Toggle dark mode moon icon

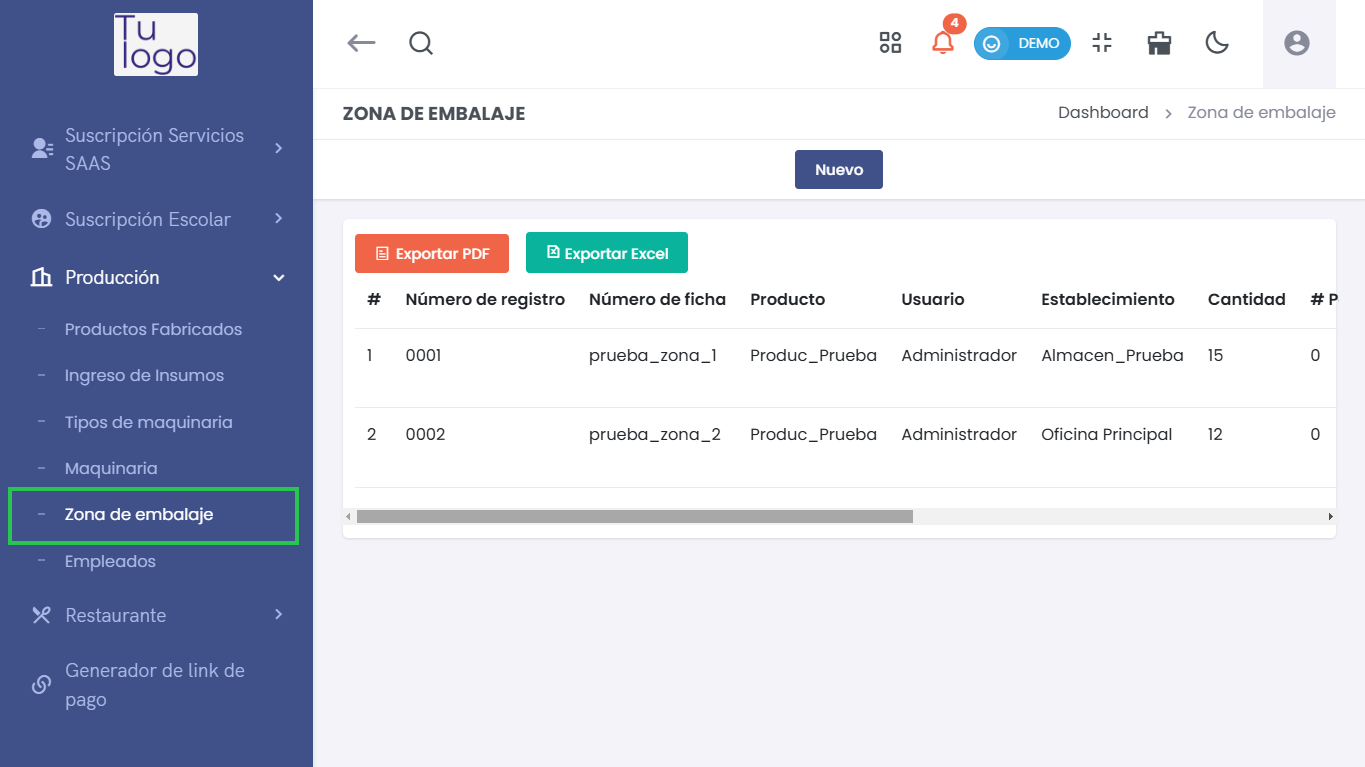pos(1217,43)
